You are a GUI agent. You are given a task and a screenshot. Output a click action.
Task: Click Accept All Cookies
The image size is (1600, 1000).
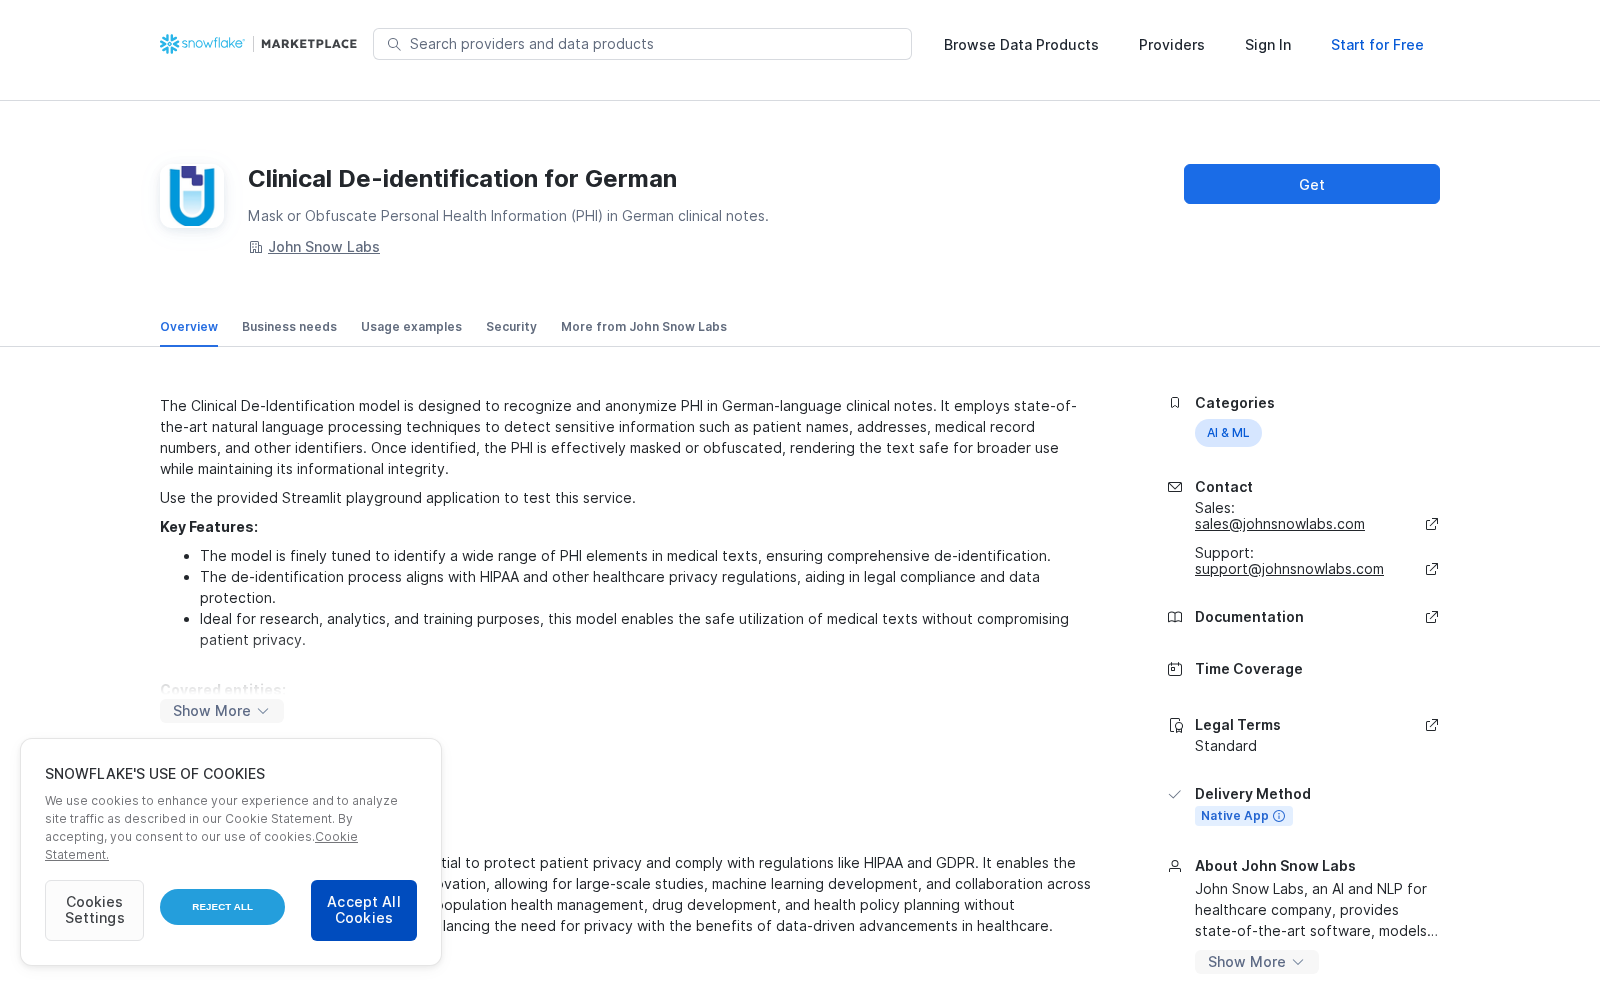tap(364, 910)
